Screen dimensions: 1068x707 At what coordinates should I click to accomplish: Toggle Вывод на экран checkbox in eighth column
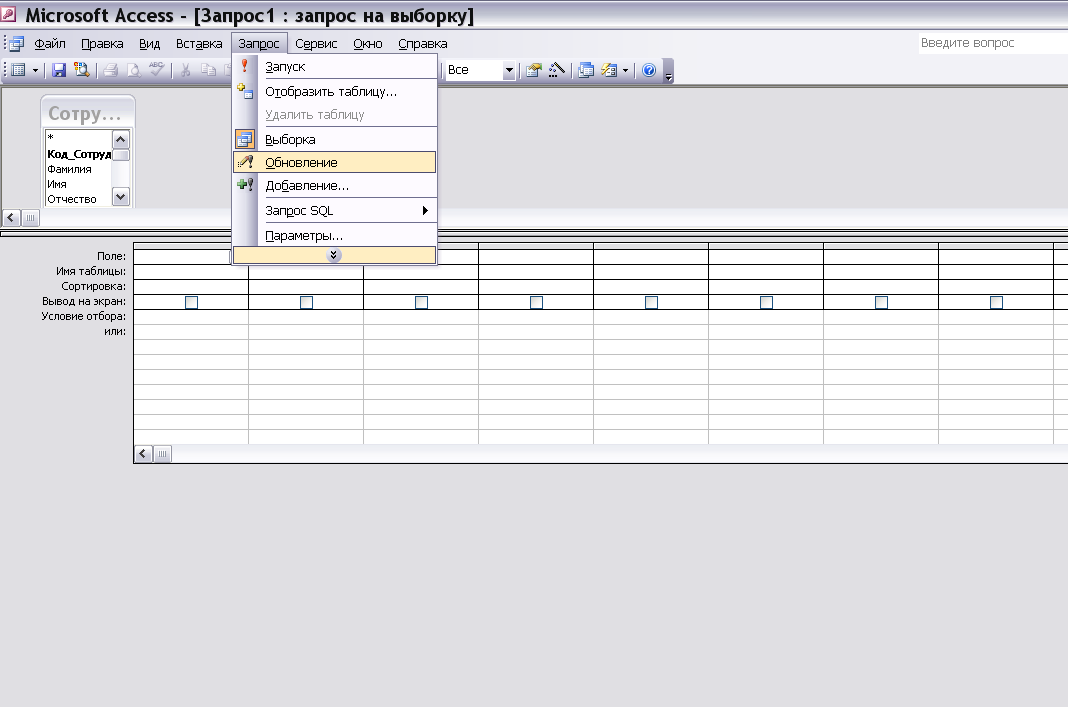tap(996, 302)
